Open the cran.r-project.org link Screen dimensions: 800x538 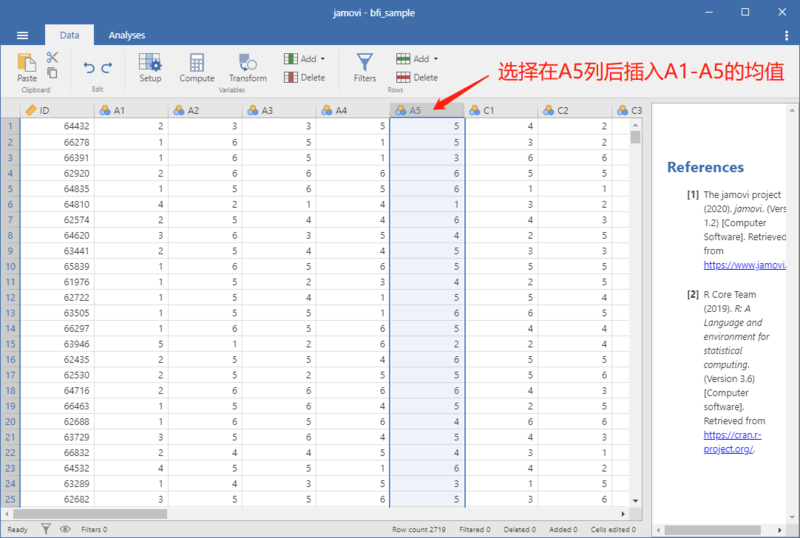tap(732, 442)
